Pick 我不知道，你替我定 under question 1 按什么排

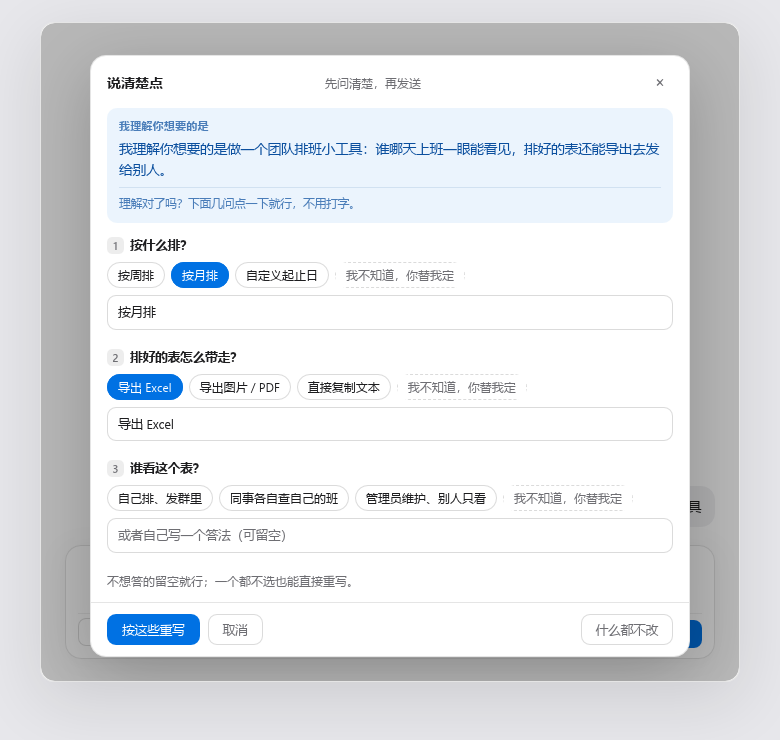coord(400,275)
